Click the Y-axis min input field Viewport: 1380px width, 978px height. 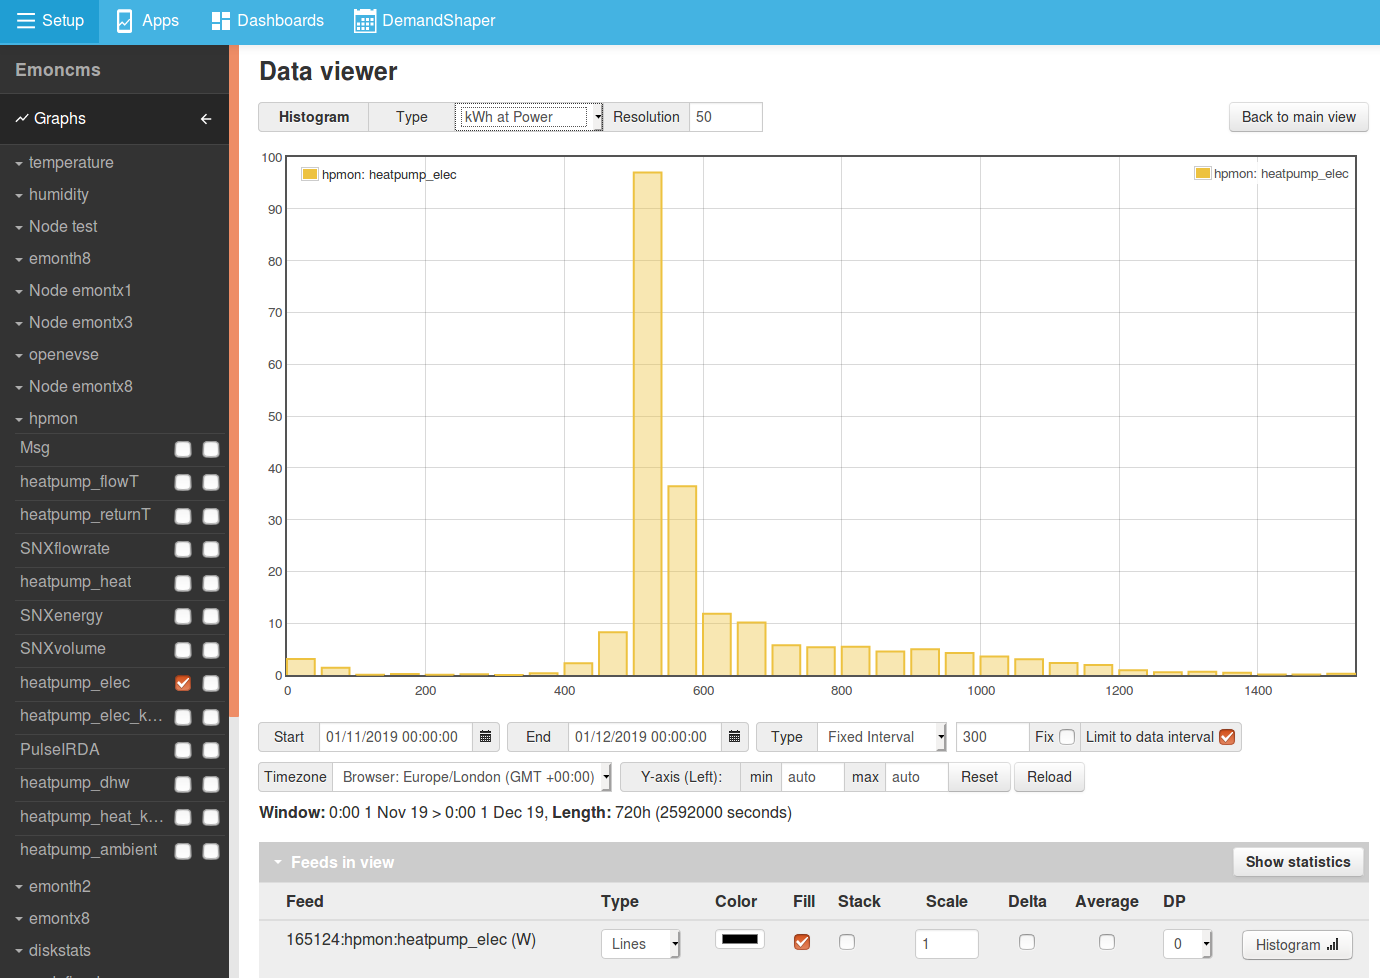point(812,777)
